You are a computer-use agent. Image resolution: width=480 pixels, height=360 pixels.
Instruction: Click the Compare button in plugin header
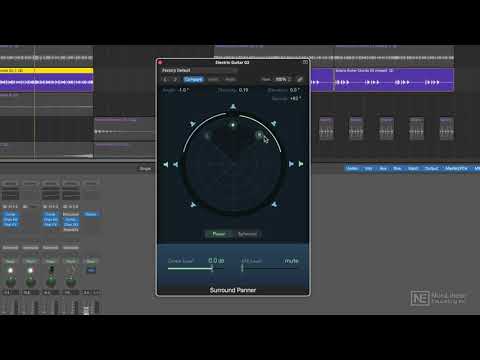tap(193, 79)
